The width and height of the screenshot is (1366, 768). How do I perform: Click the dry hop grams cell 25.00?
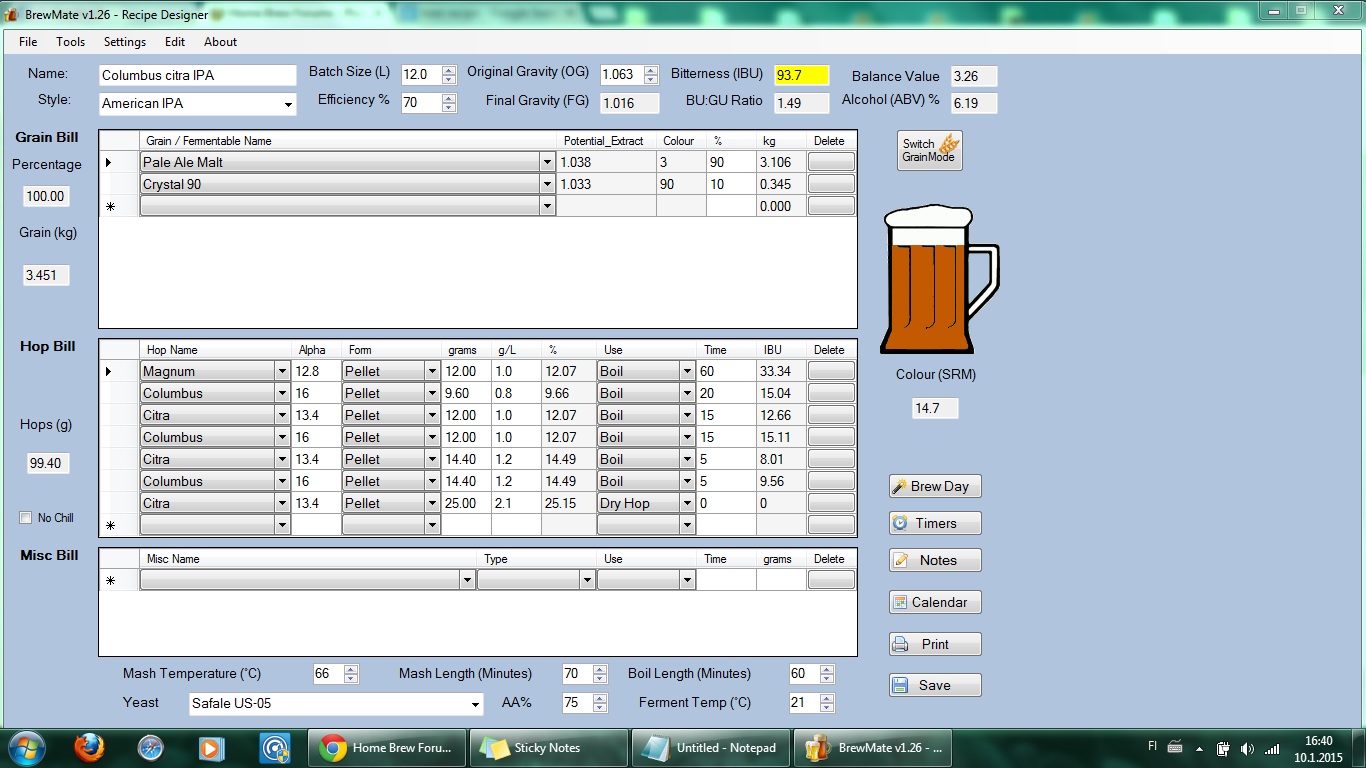(x=466, y=503)
